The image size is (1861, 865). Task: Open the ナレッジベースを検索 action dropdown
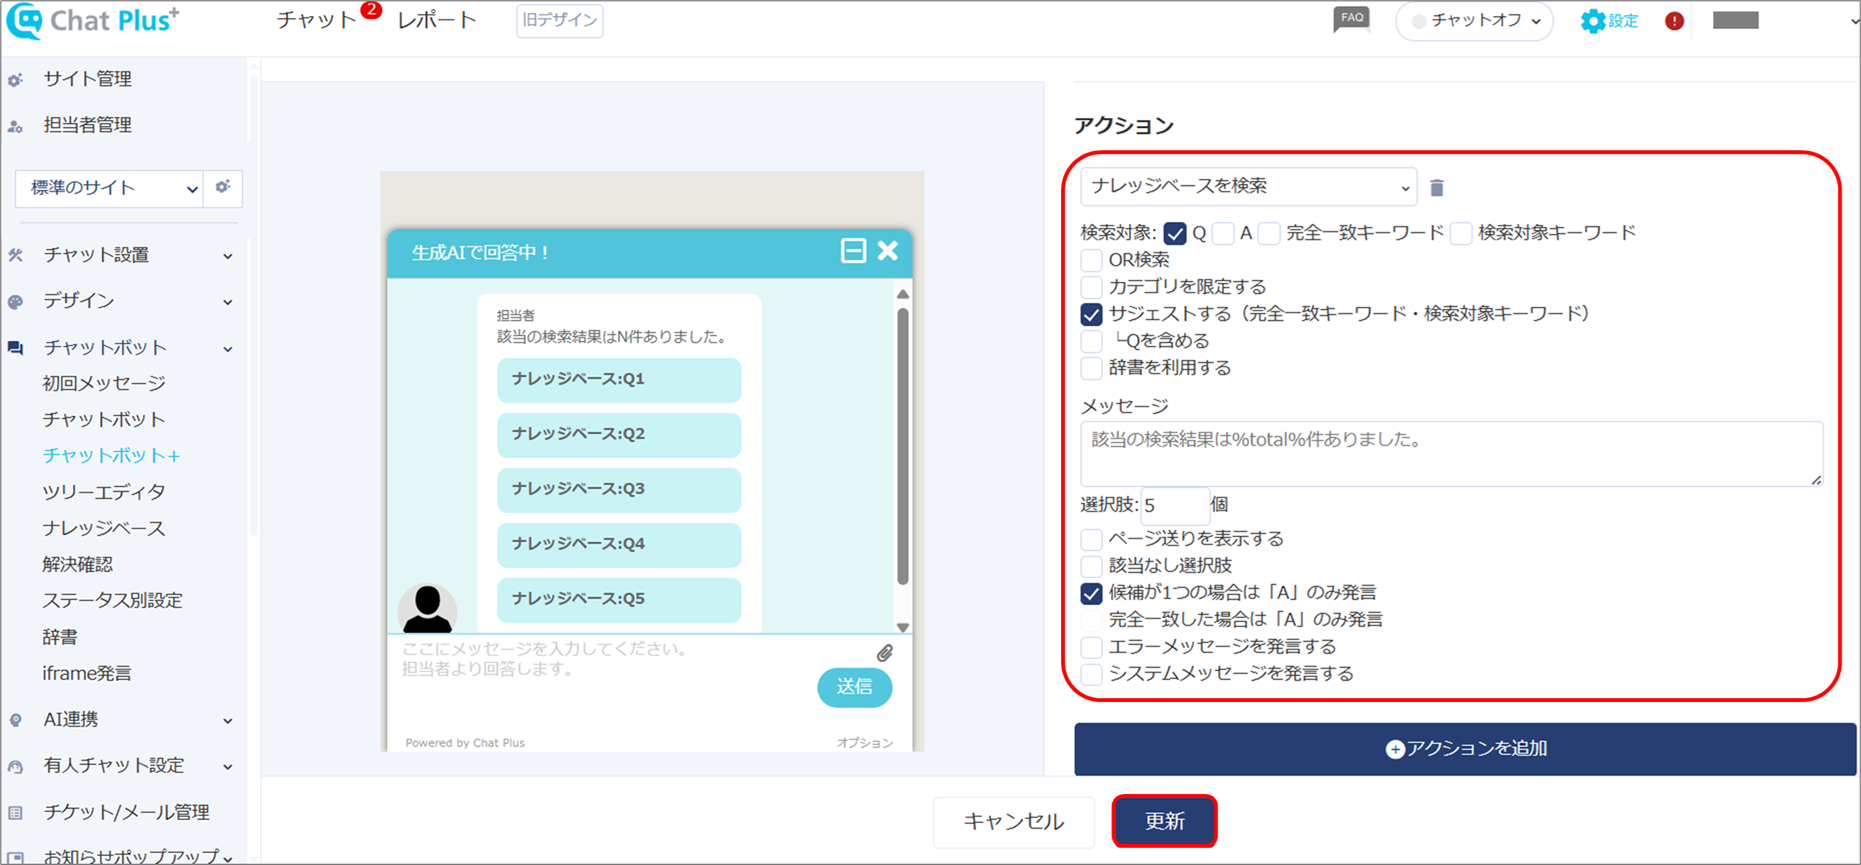click(x=1249, y=187)
